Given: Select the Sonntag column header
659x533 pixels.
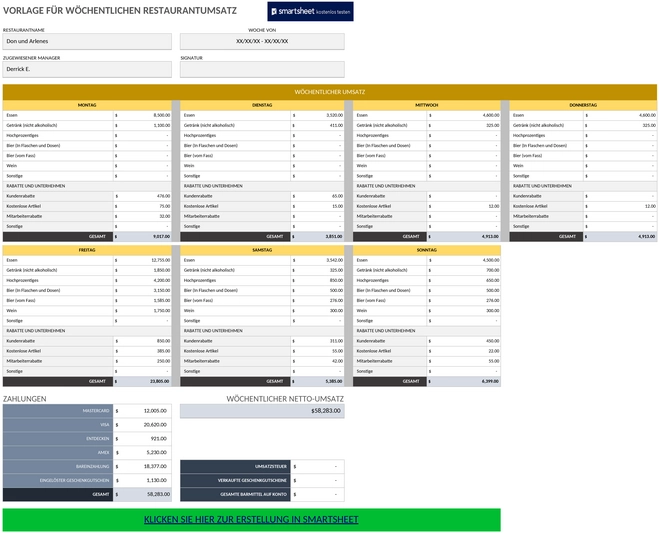Looking at the screenshot, I should [x=427, y=250].
